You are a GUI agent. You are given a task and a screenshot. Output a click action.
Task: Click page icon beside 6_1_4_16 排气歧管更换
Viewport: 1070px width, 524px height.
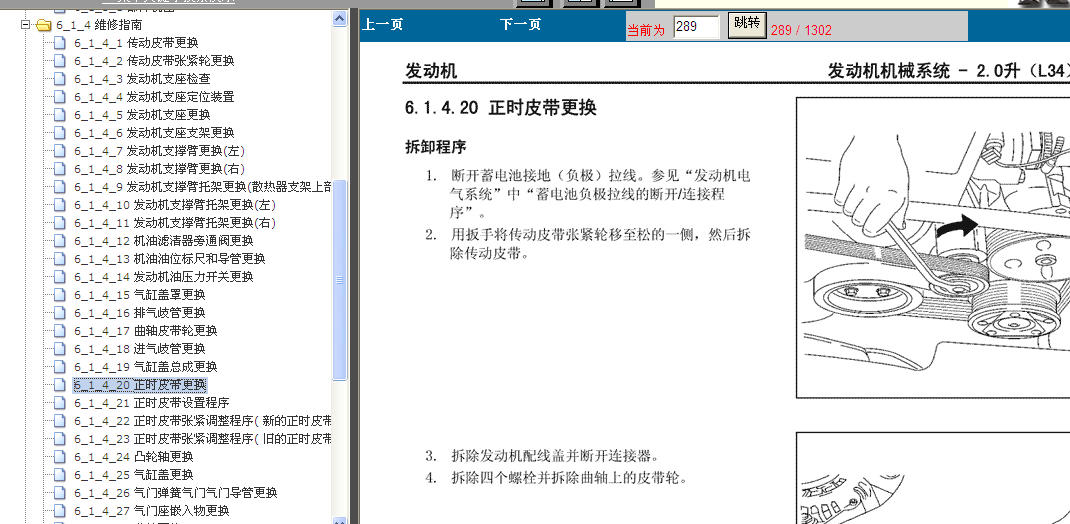click(60, 312)
